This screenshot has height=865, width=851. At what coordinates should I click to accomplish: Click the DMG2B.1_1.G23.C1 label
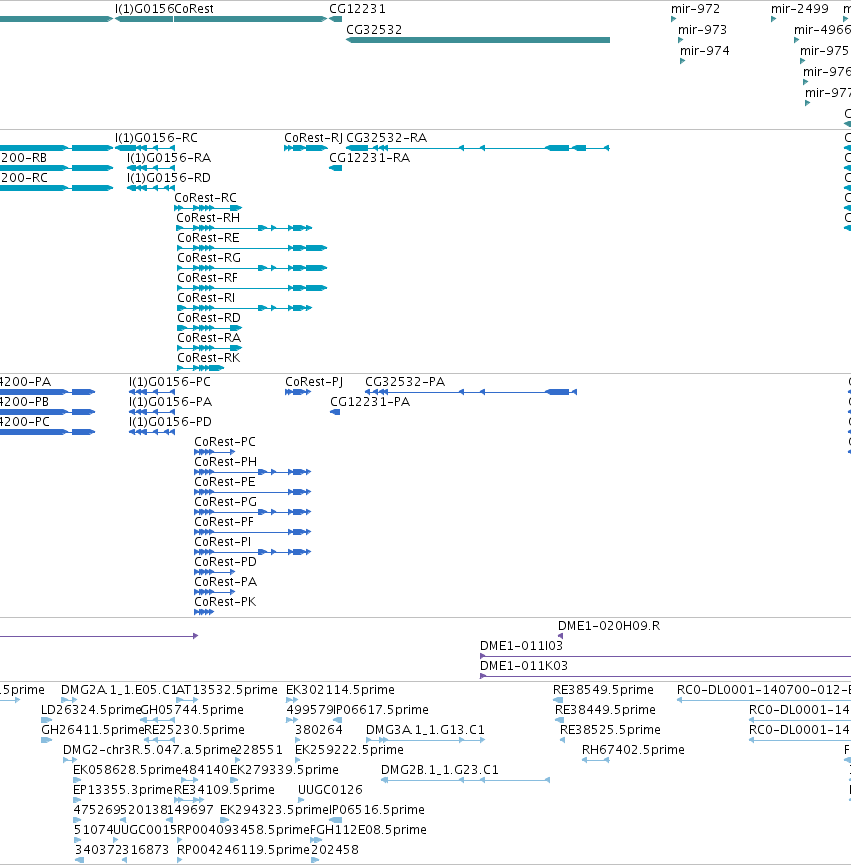coord(440,770)
